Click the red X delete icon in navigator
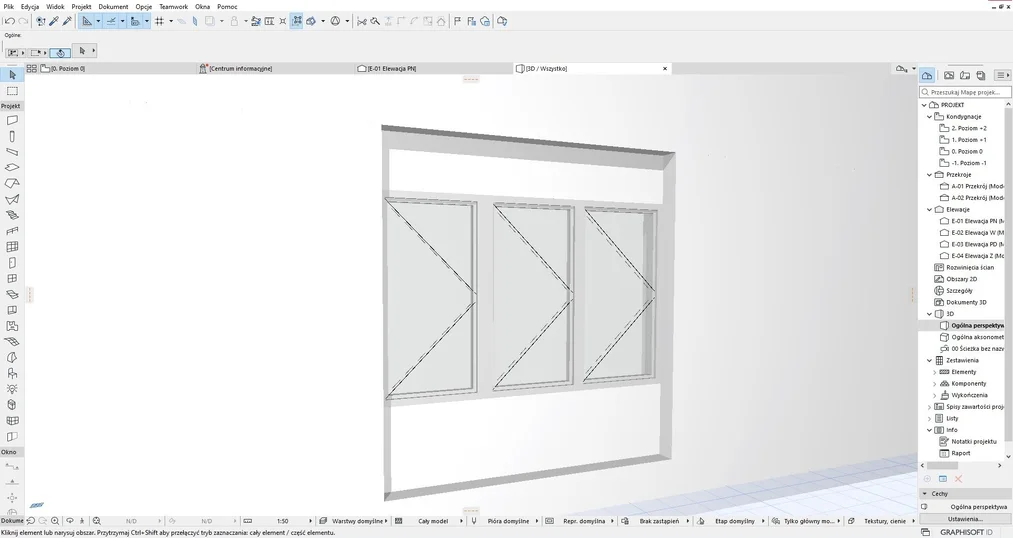Viewport: 1013px width, 538px height. (x=958, y=479)
